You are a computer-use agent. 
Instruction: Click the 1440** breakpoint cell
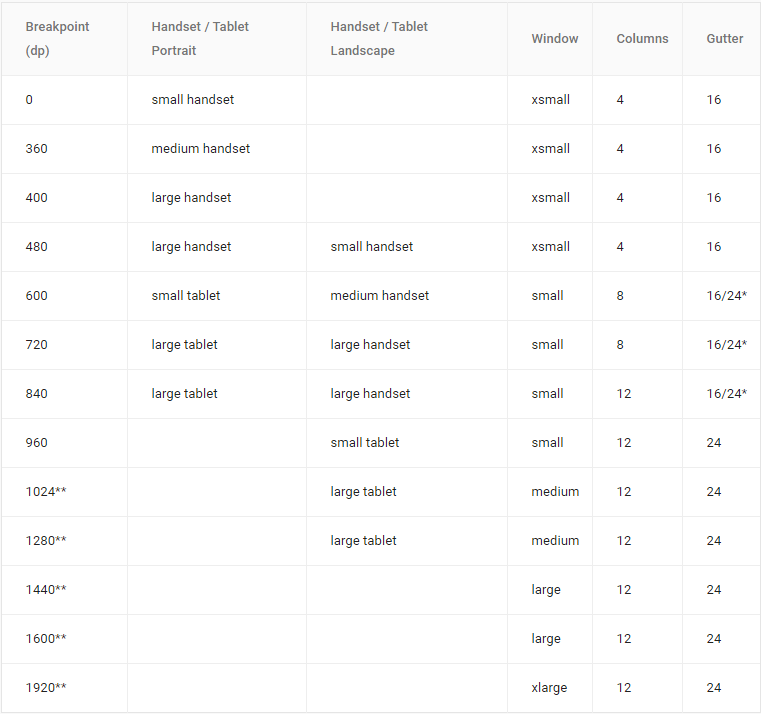tap(46, 590)
